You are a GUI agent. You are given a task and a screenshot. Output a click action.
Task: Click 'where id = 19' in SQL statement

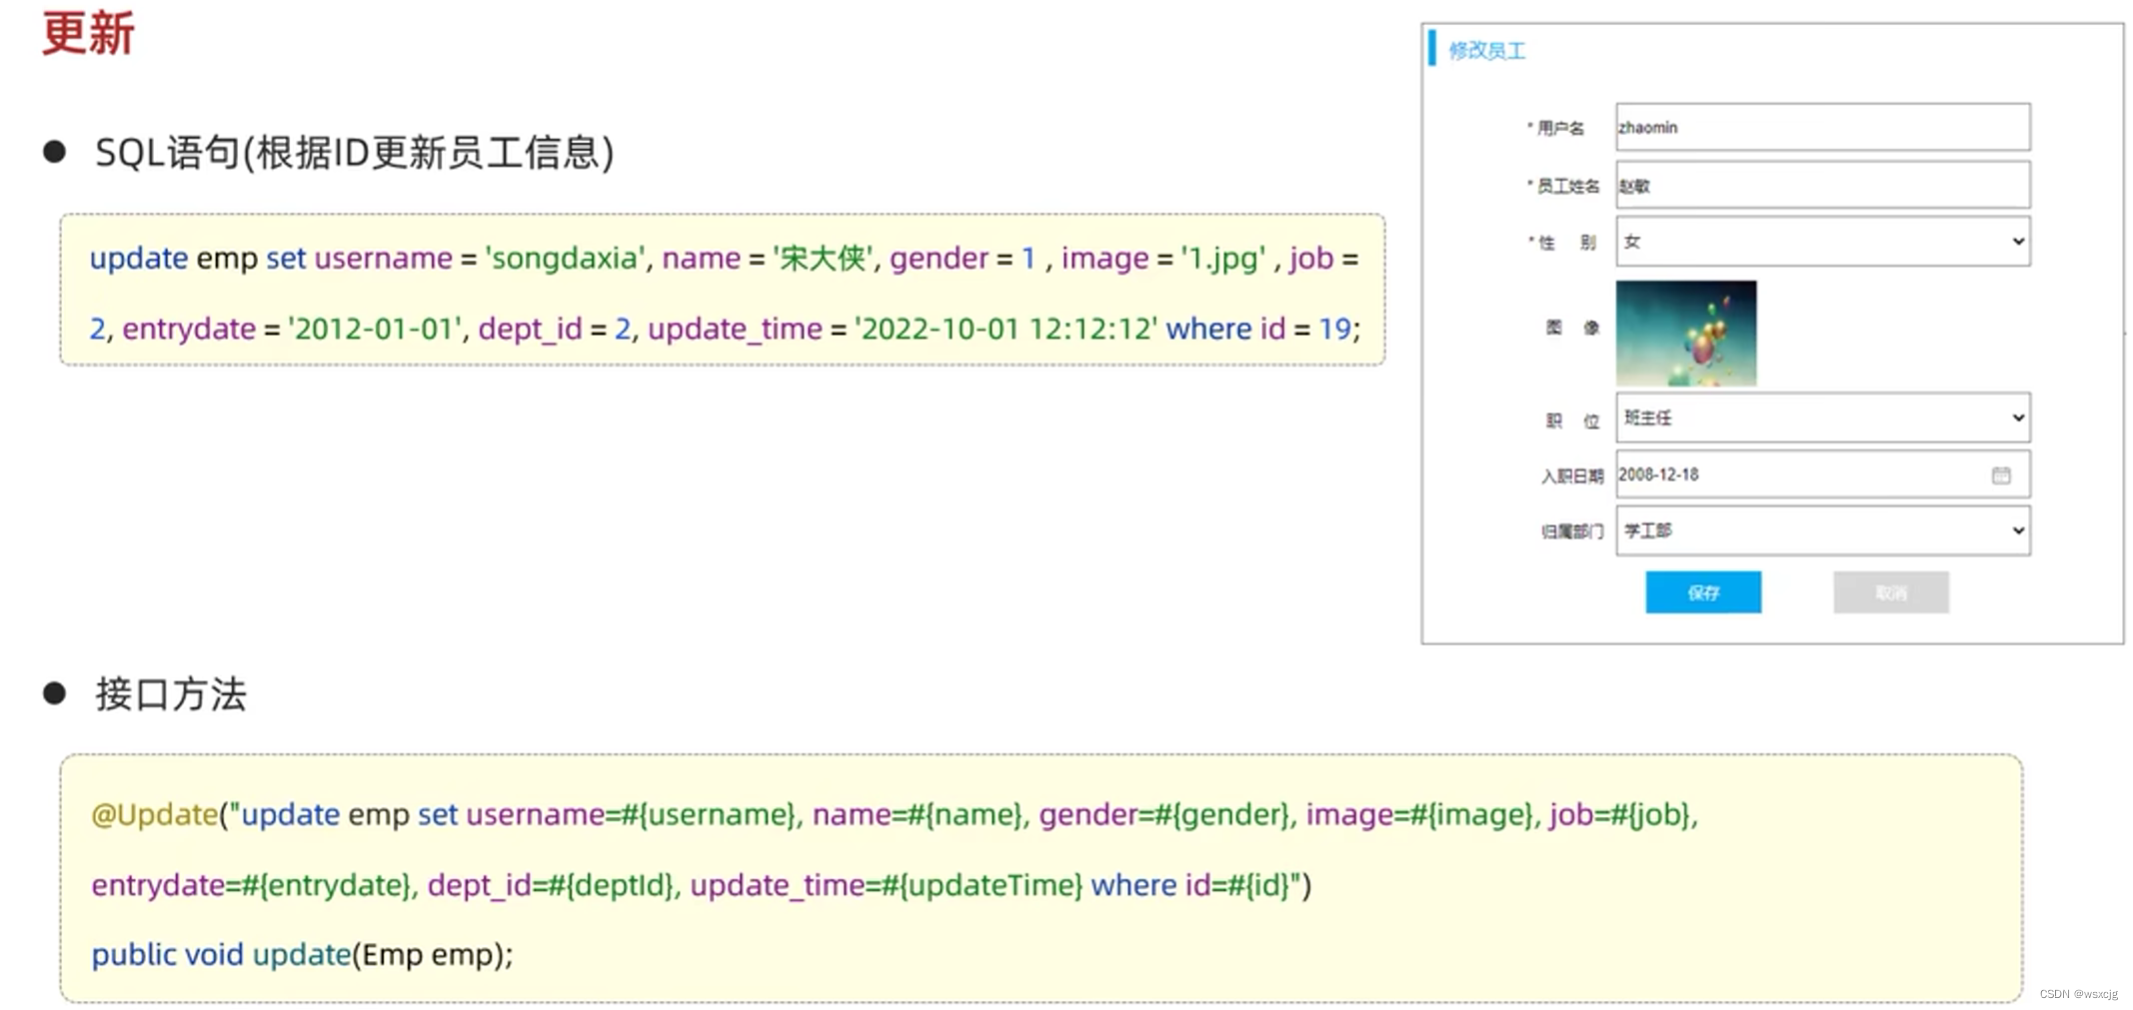(x=1259, y=328)
